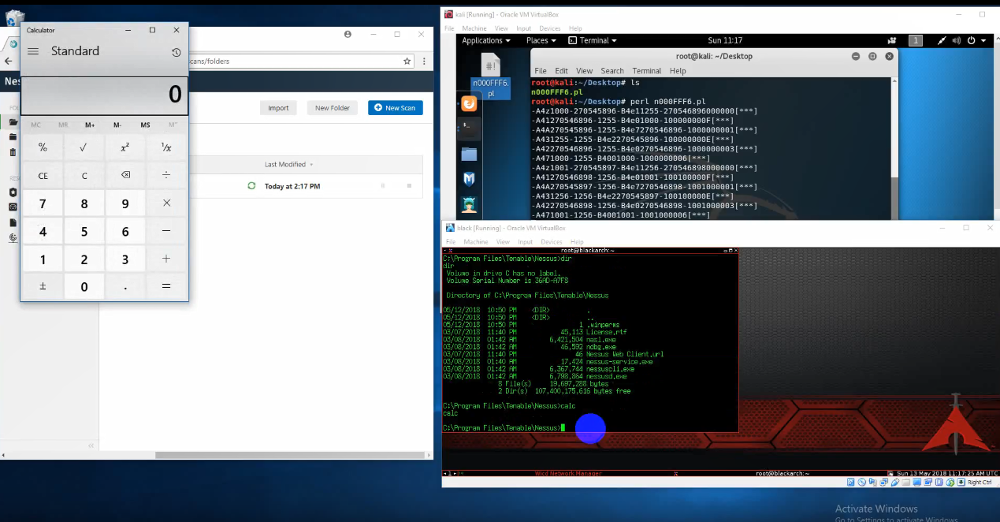Click the power icon in Kali top bar
The height and width of the screenshot is (522, 1000).
tap(971, 40)
